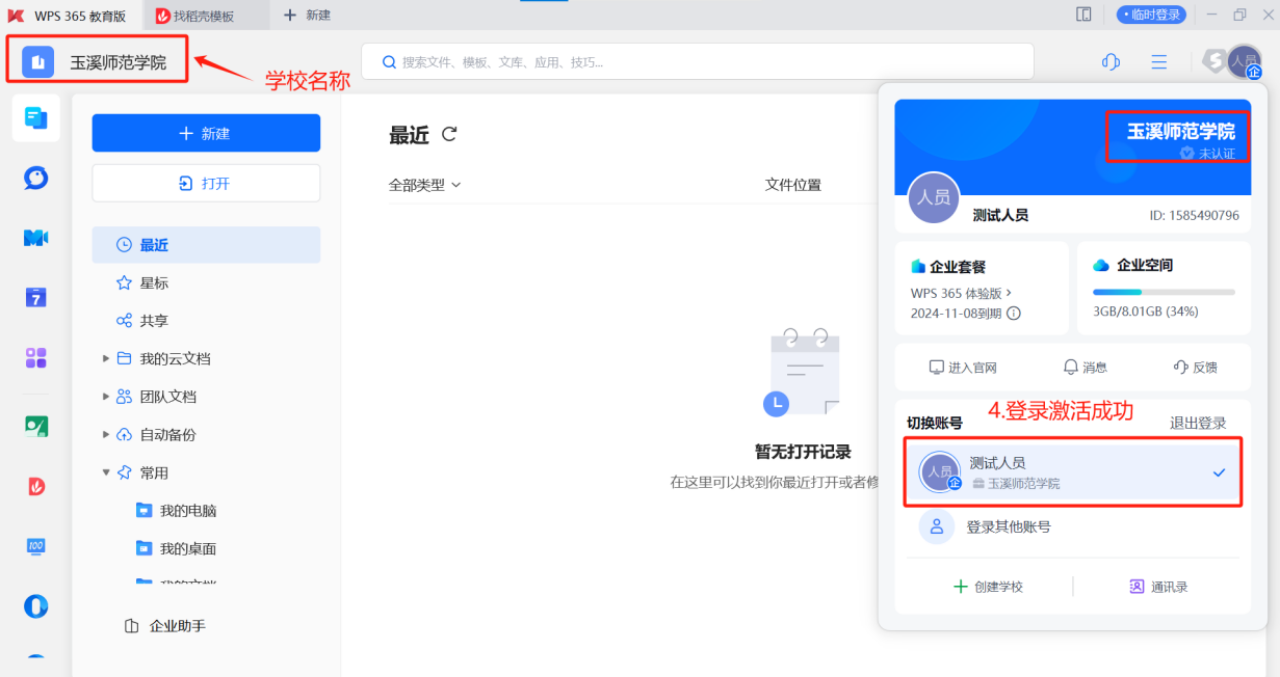Viewport: 1280px width, 677px height.
Task: Expand the 我的云文档 tree node
Action: 106,359
